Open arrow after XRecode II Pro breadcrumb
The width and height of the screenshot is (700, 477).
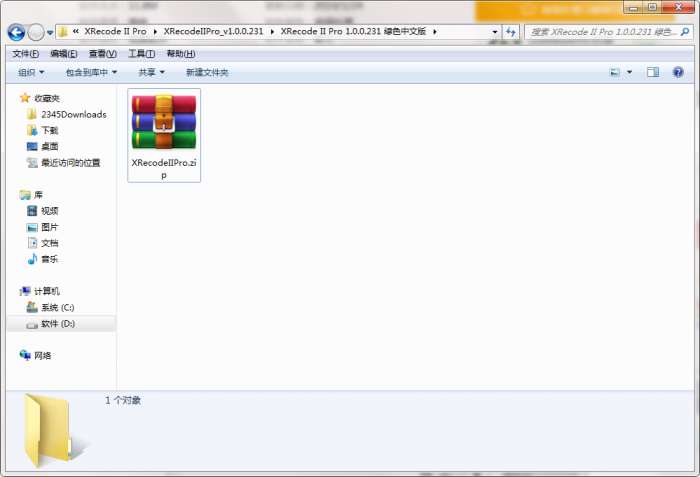click(155, 32)
